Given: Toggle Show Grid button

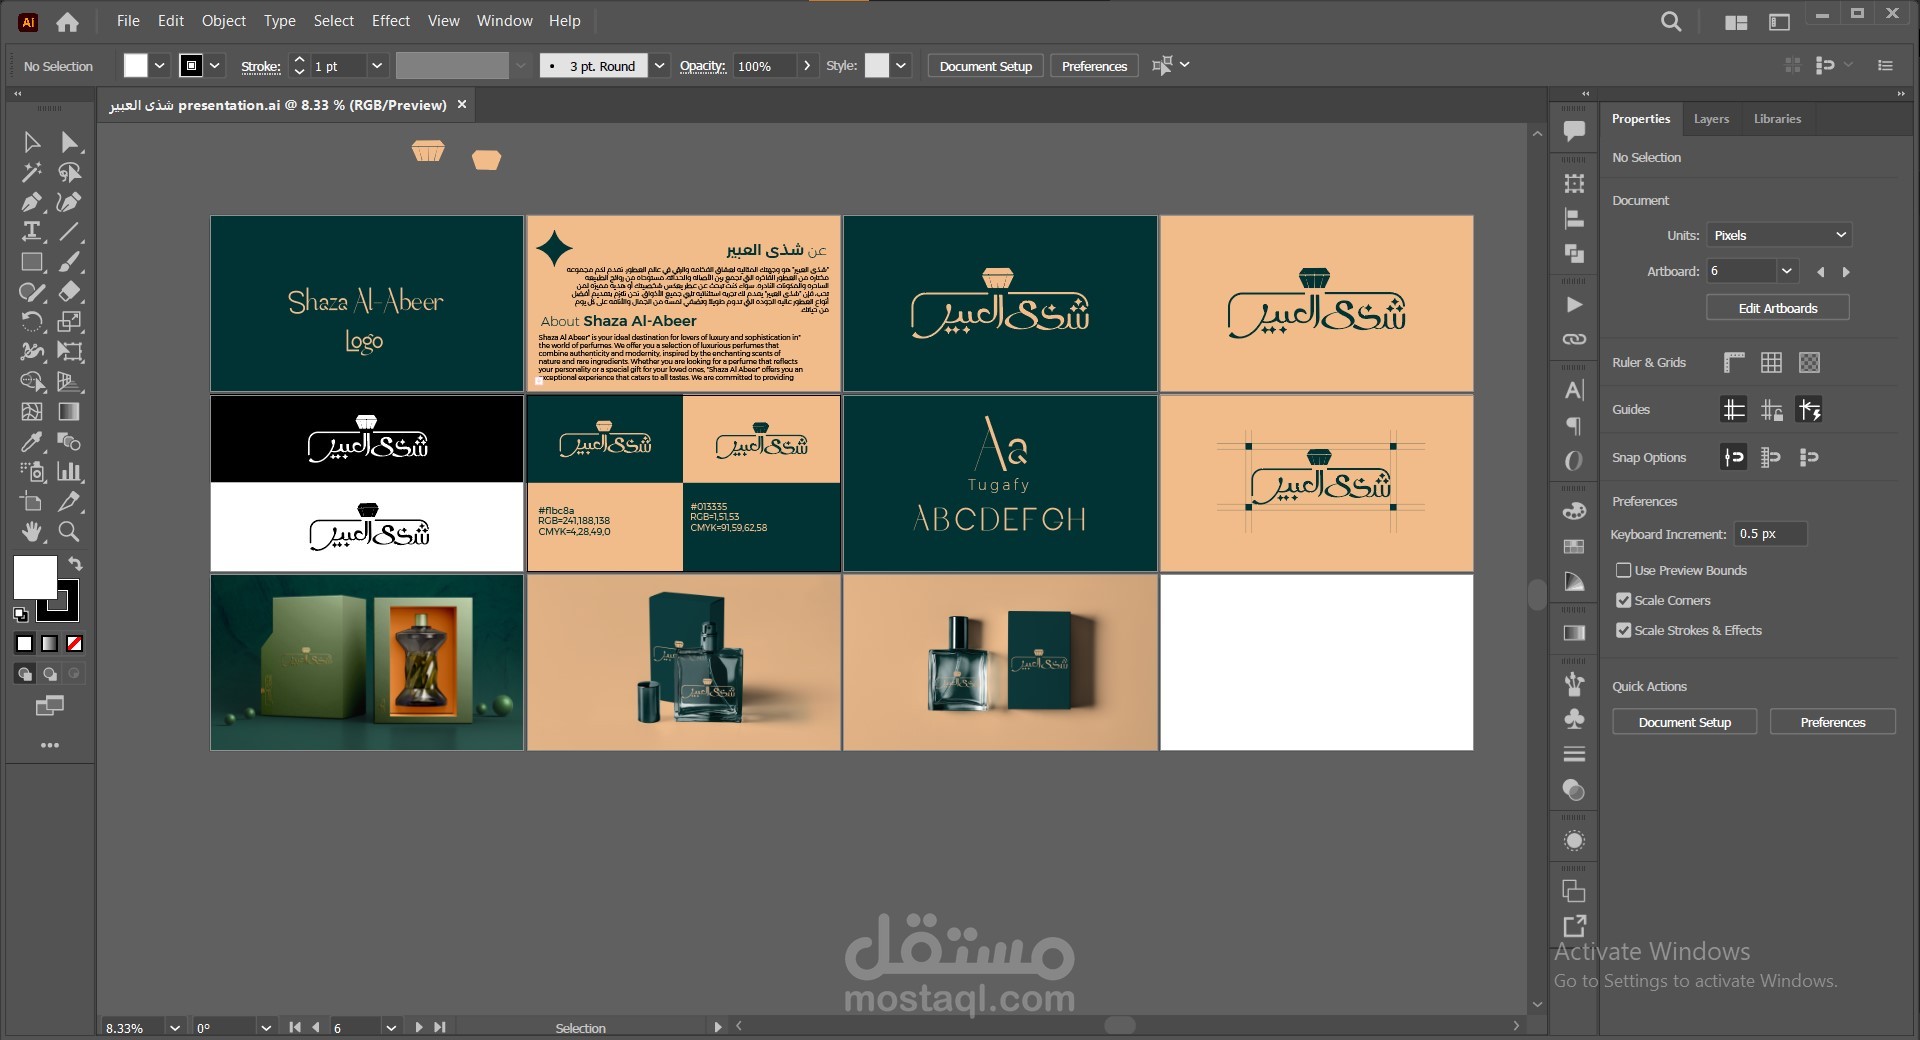Looking at the screenshot, I should point(1771,362).
